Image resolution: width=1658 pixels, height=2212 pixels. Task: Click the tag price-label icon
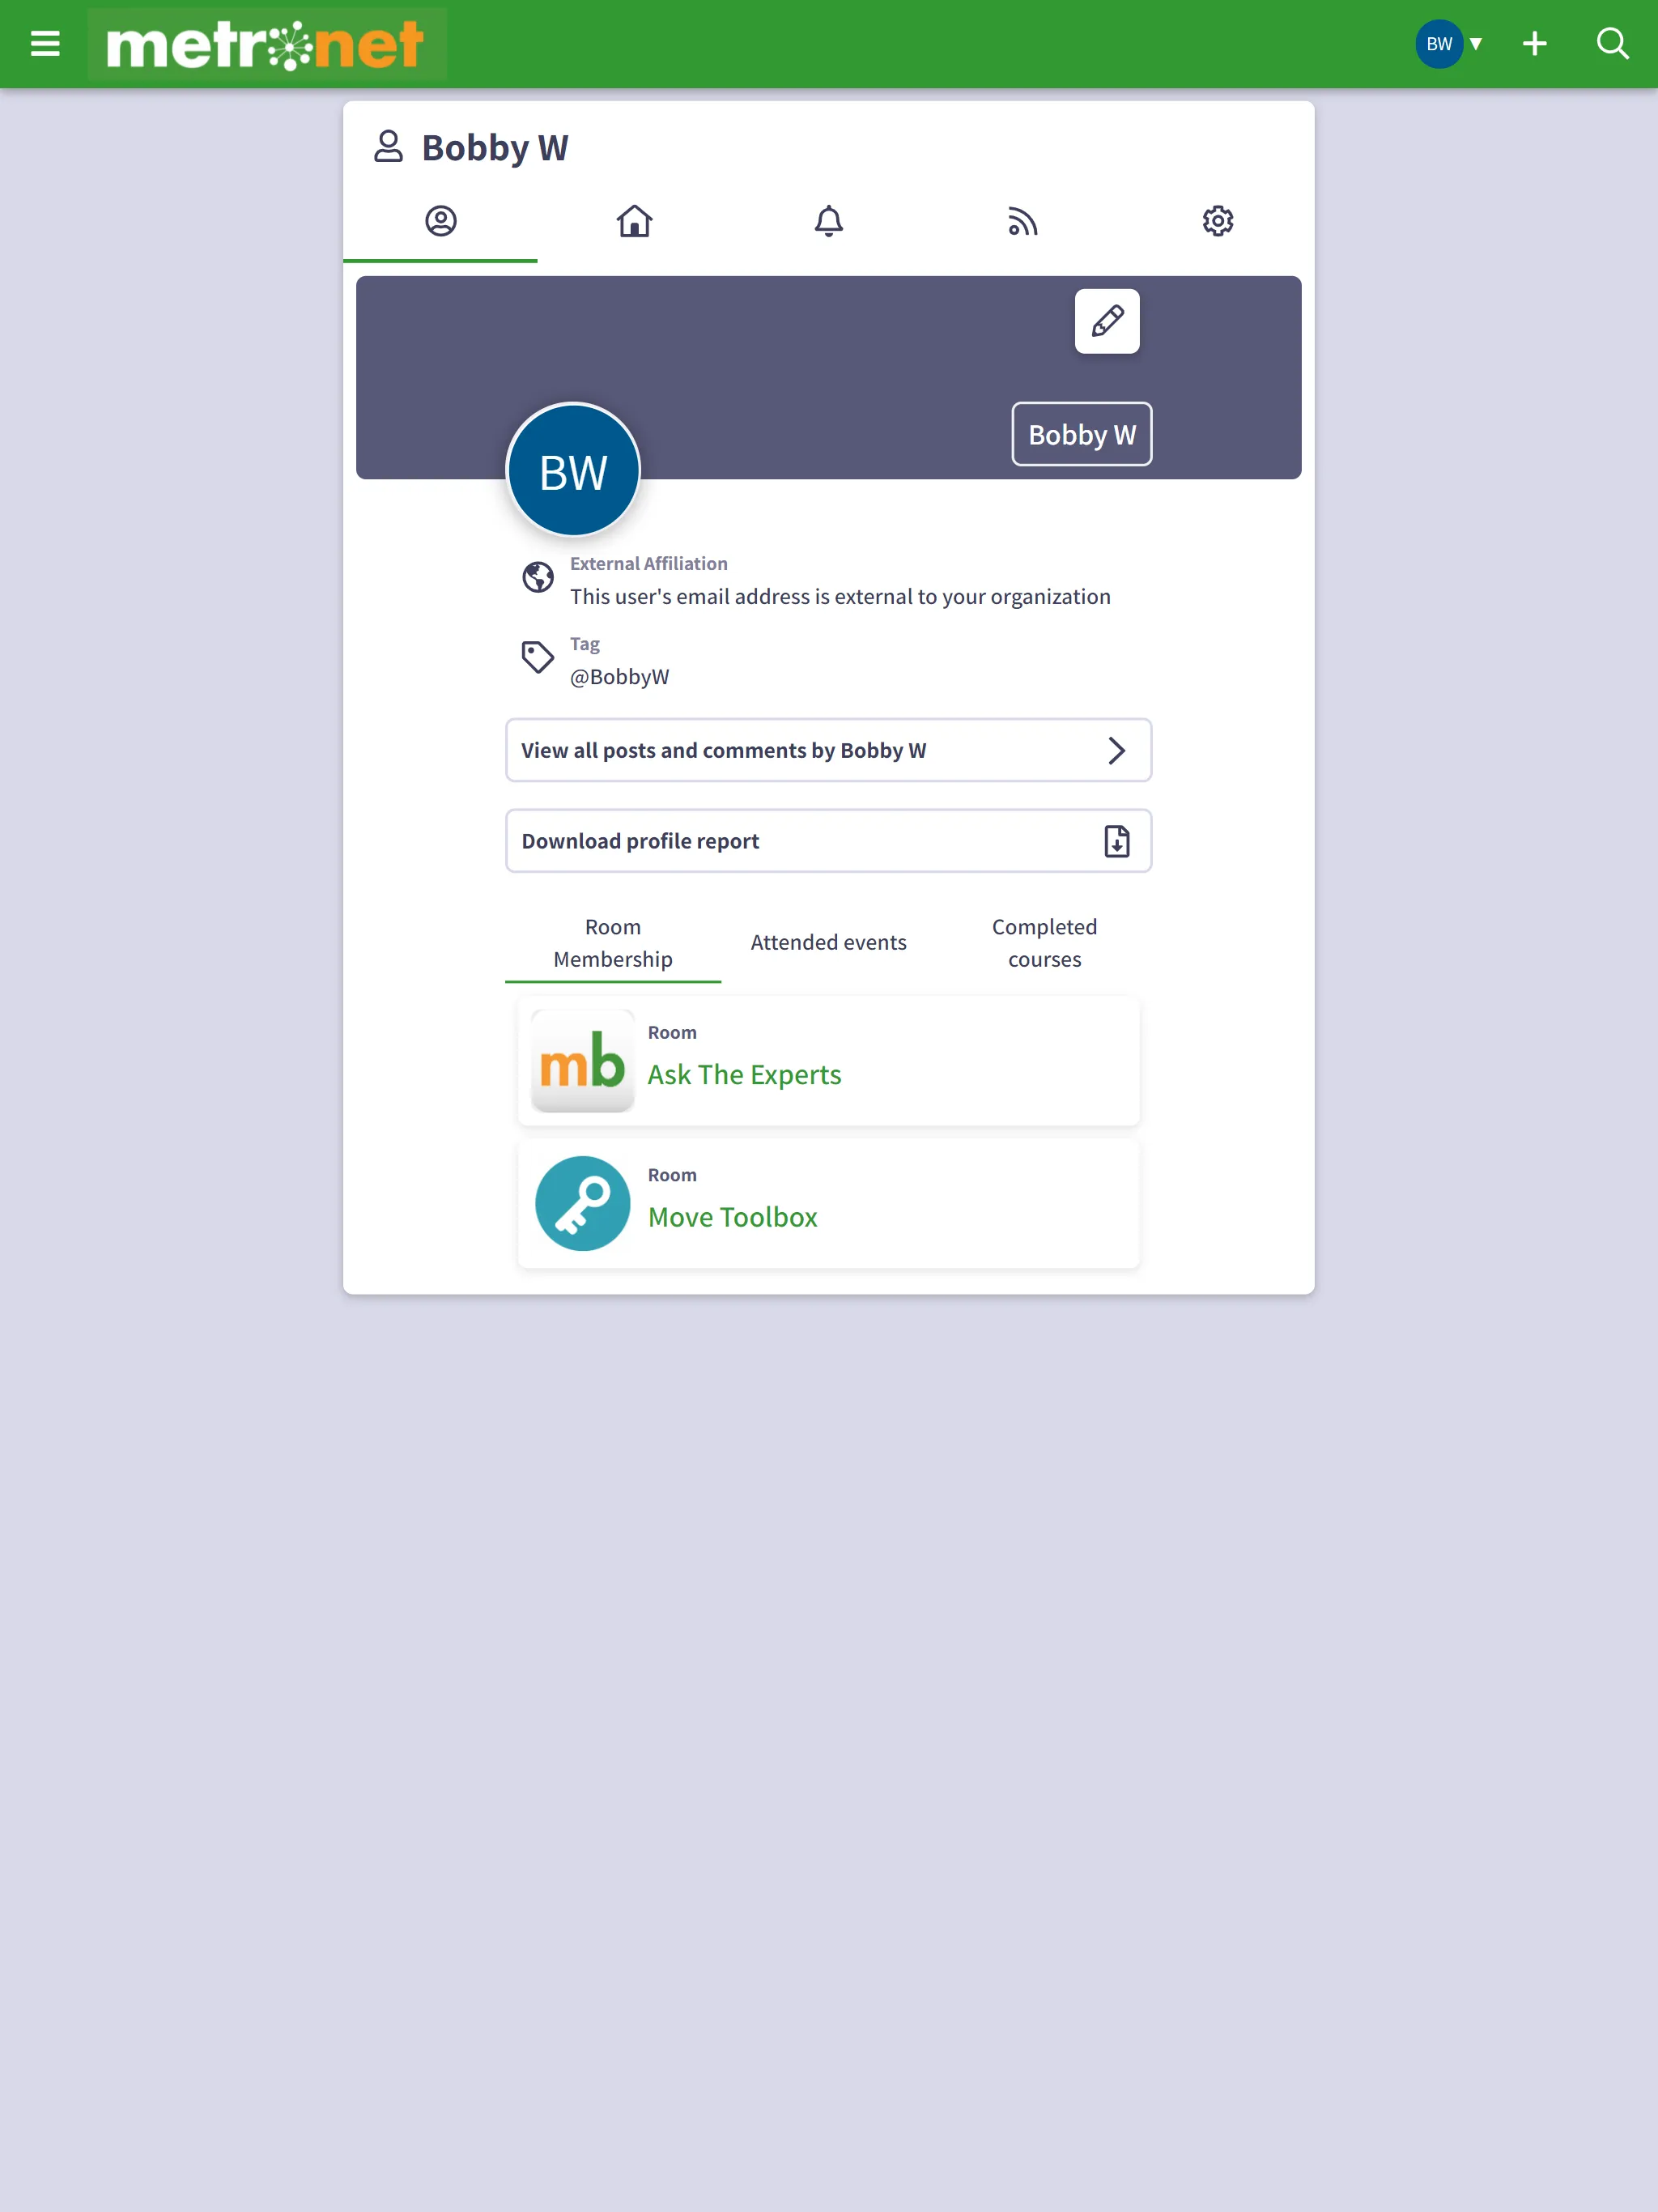(x=538, y=657)
